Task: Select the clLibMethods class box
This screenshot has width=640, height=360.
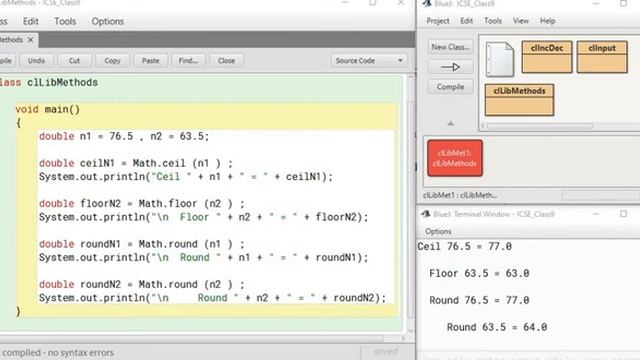Action: 519,100
